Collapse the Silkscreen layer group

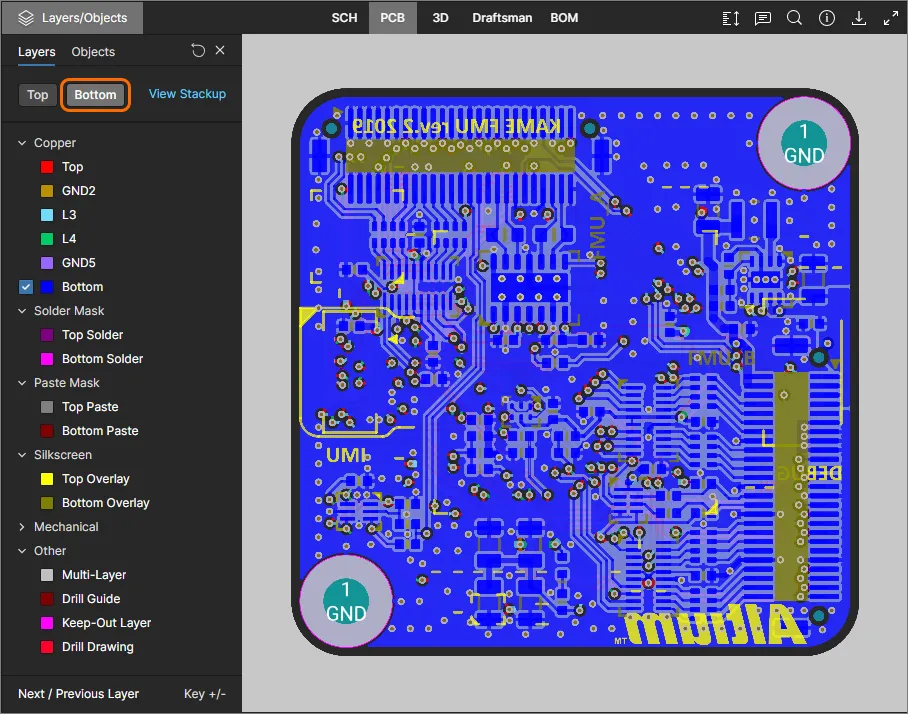[23, 455]
